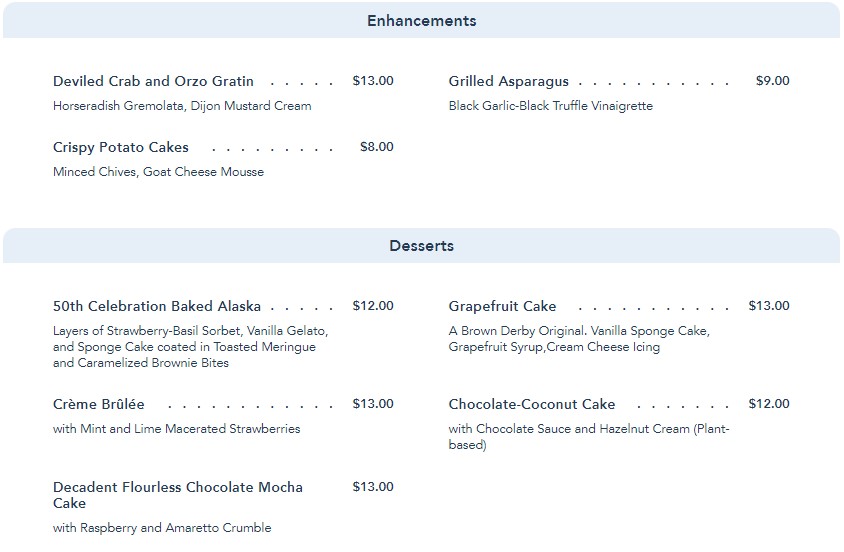Collapse the Desserts section header

(421, 246)
